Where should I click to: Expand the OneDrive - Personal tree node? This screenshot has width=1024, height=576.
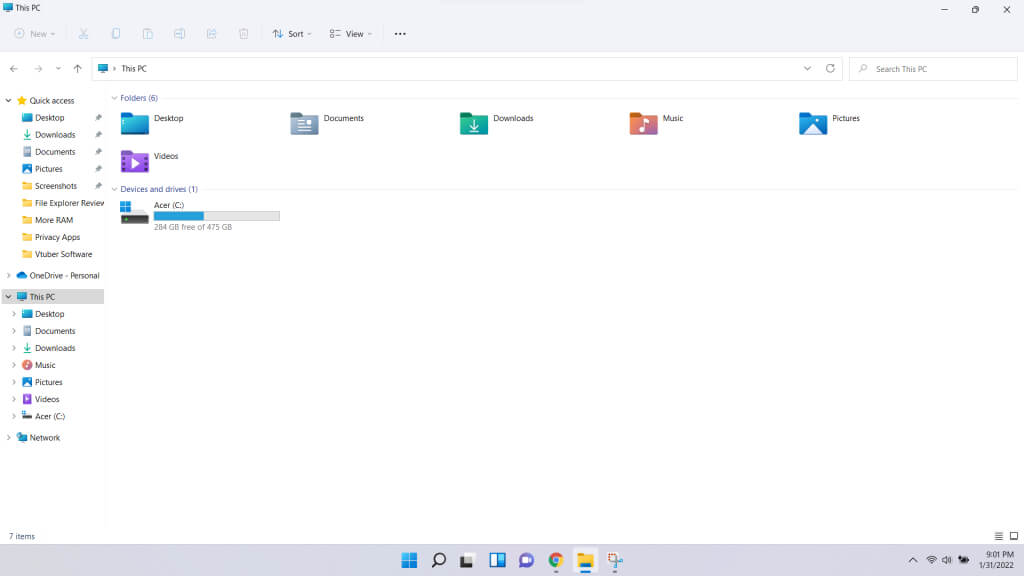[9, 276]
